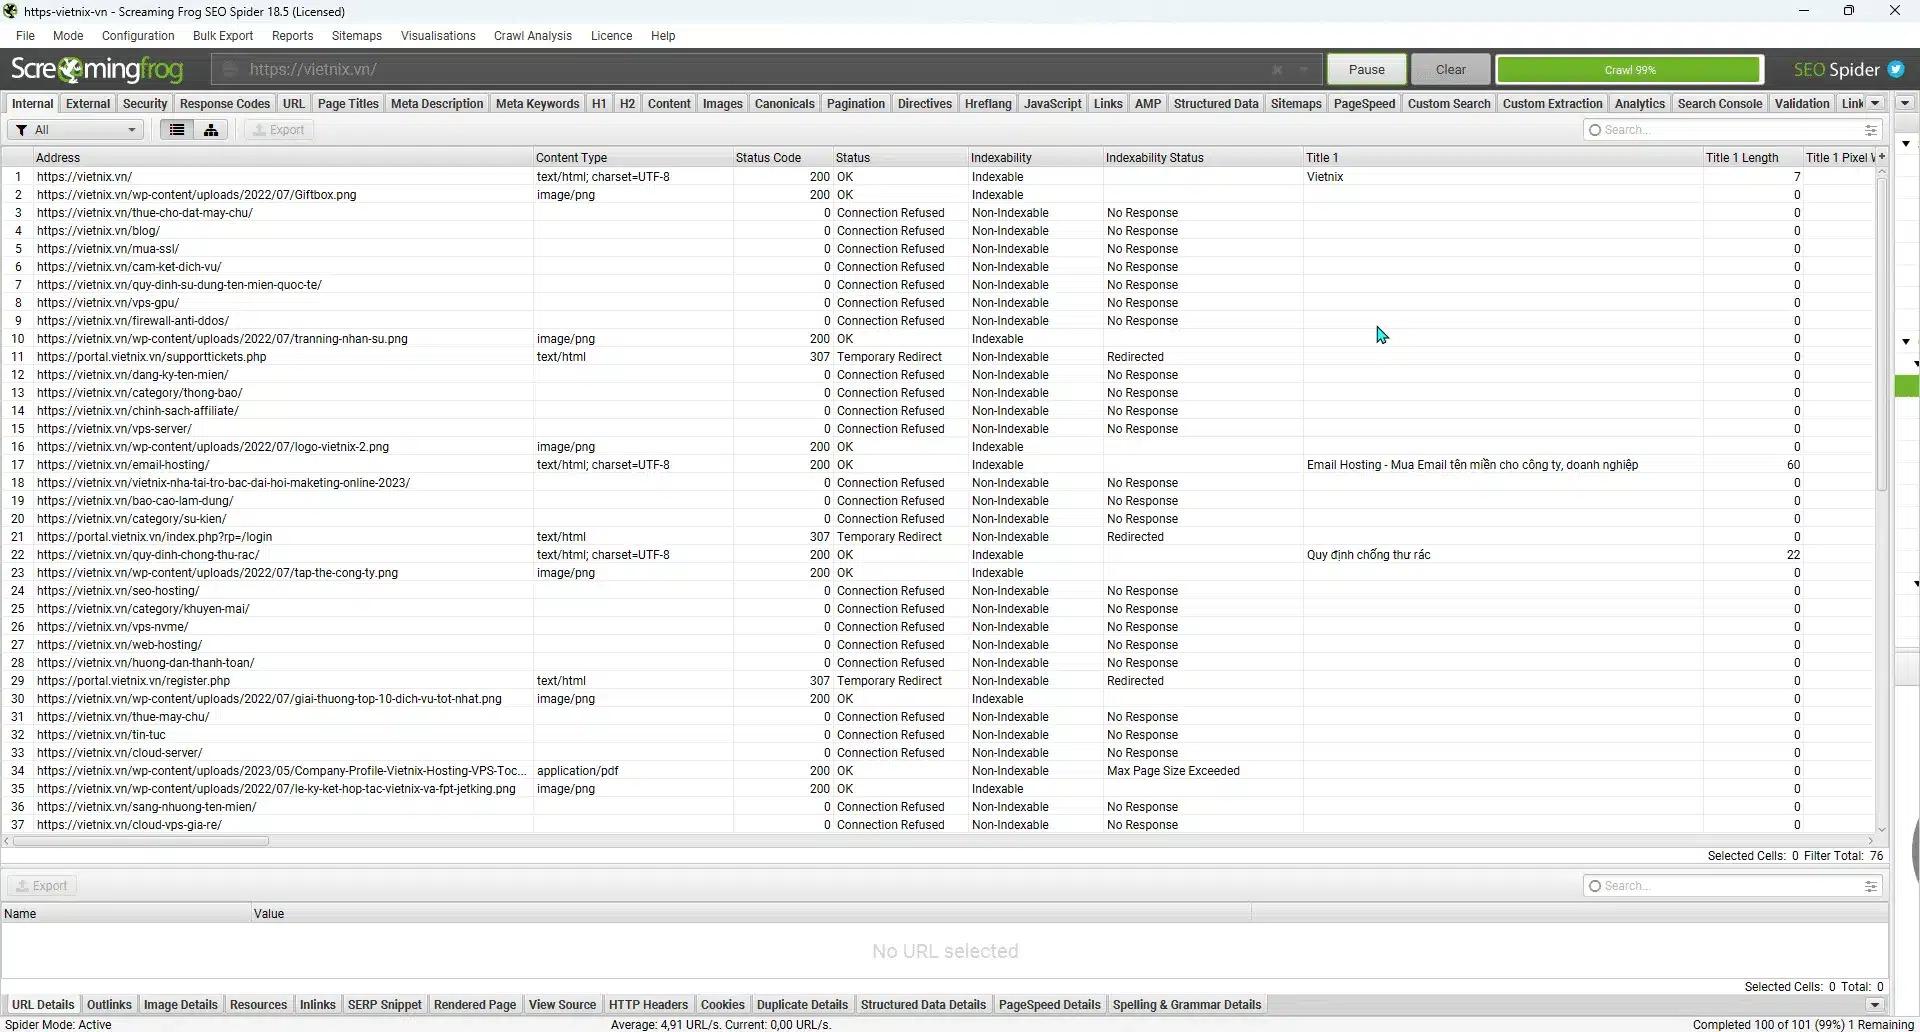Open the Bulk Export menu
The image size is (1920, 1032).
coord(222,36)
